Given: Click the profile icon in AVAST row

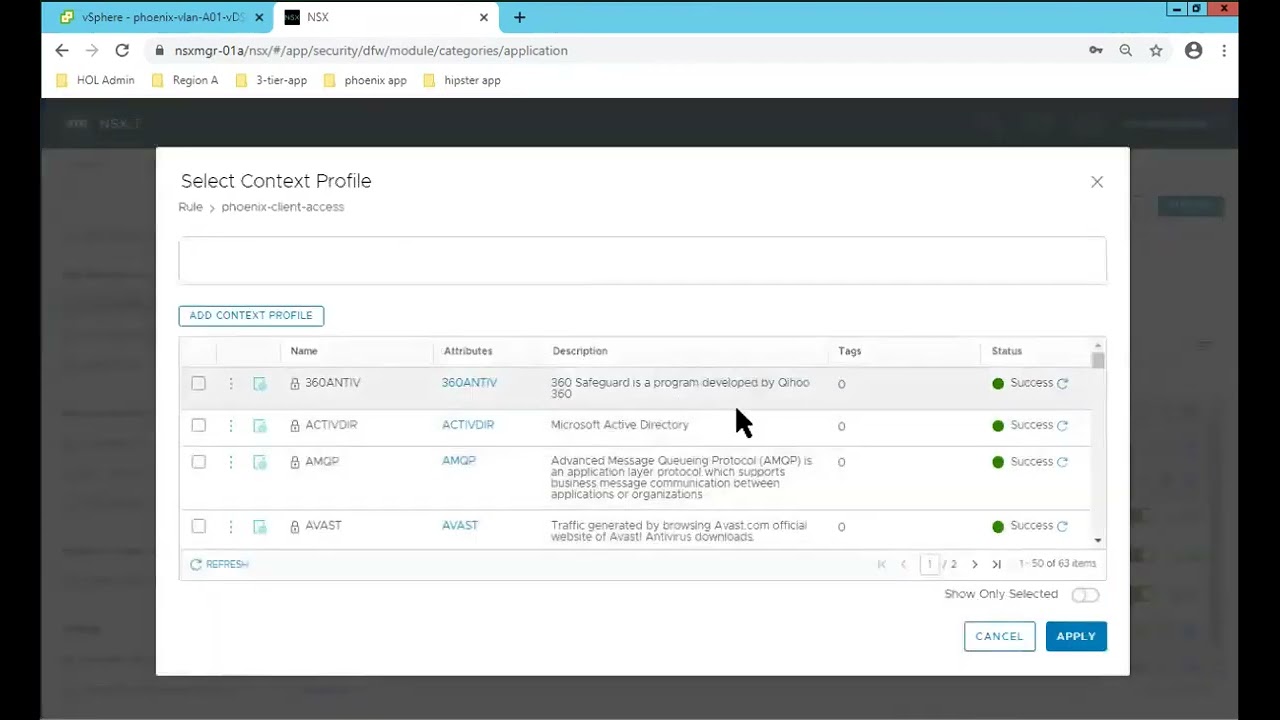Looking at the screenshot, I should coord(260,527).
